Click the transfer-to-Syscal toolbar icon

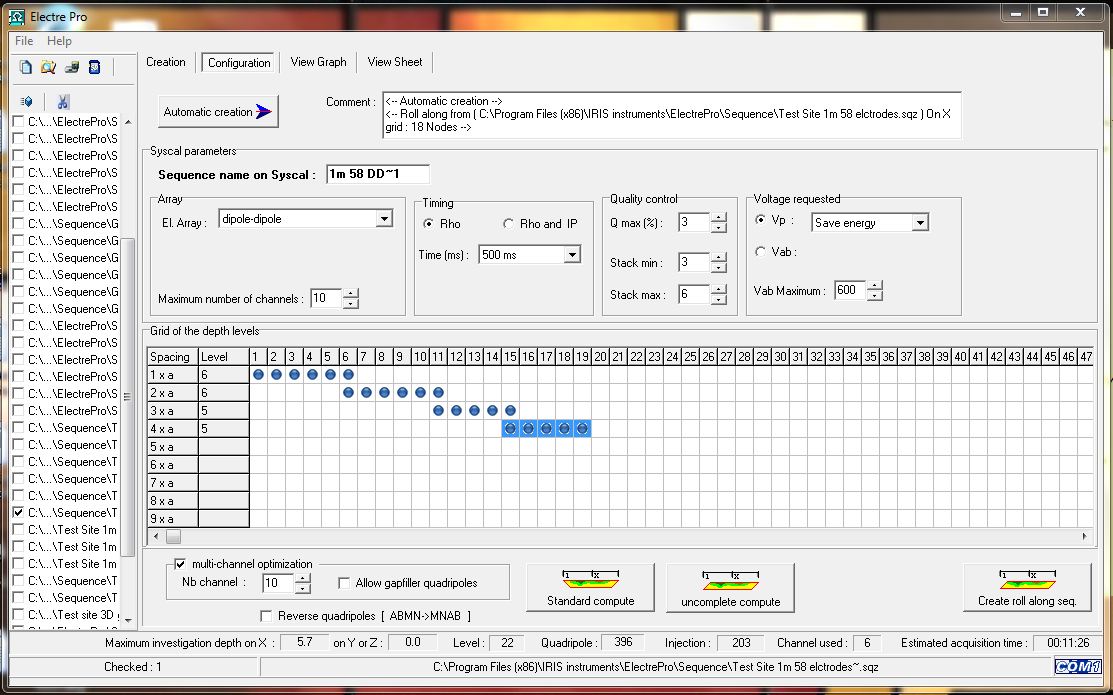pos(70,67)
